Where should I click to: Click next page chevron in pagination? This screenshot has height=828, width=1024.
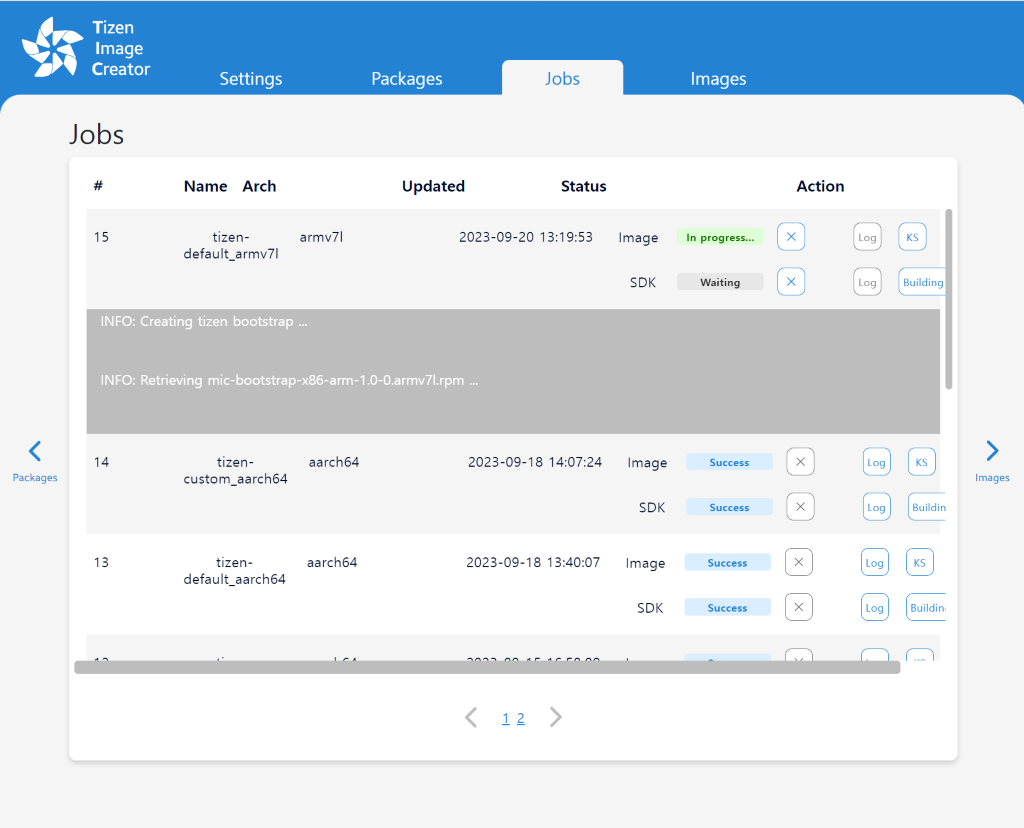click(556, 717)
